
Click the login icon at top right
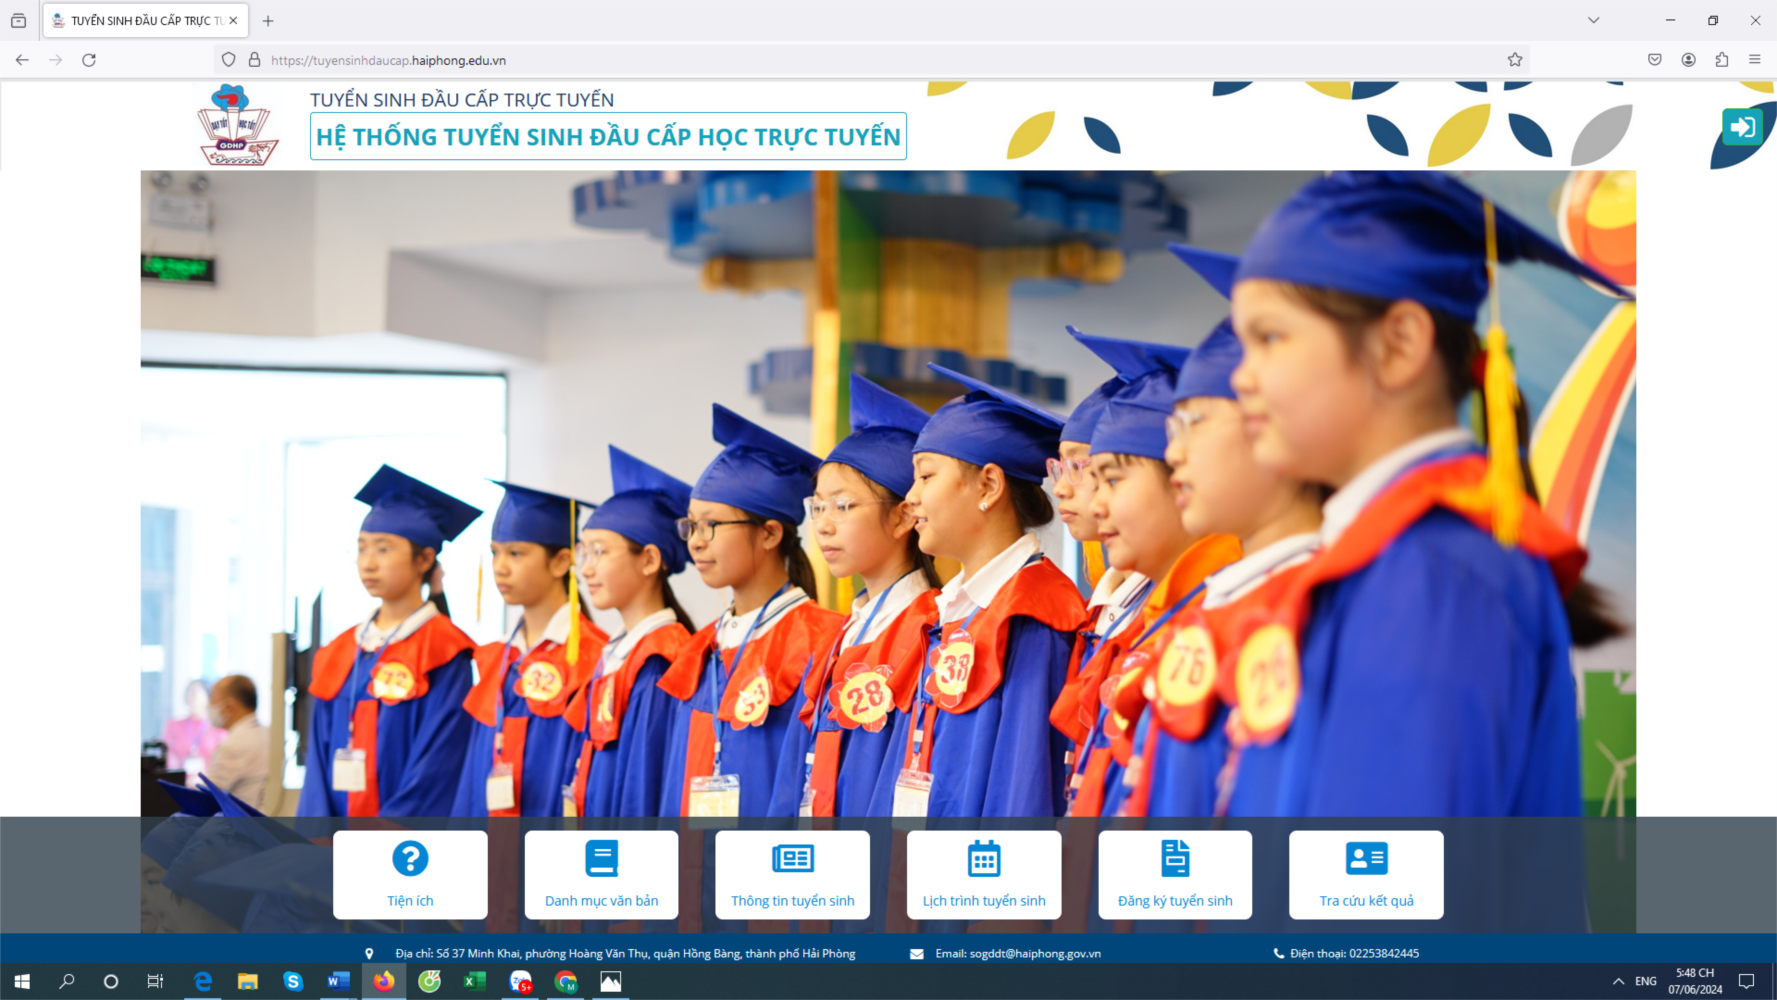click(x=1741, y=127)
